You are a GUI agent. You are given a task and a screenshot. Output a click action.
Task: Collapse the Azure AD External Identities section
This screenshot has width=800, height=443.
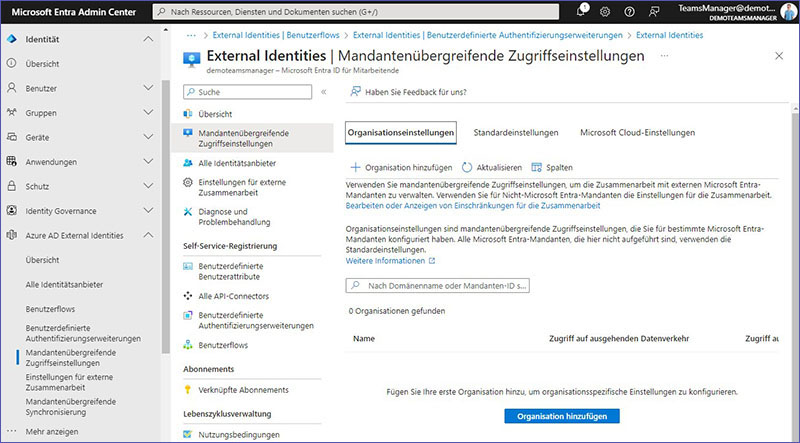(x=148, y=235)
